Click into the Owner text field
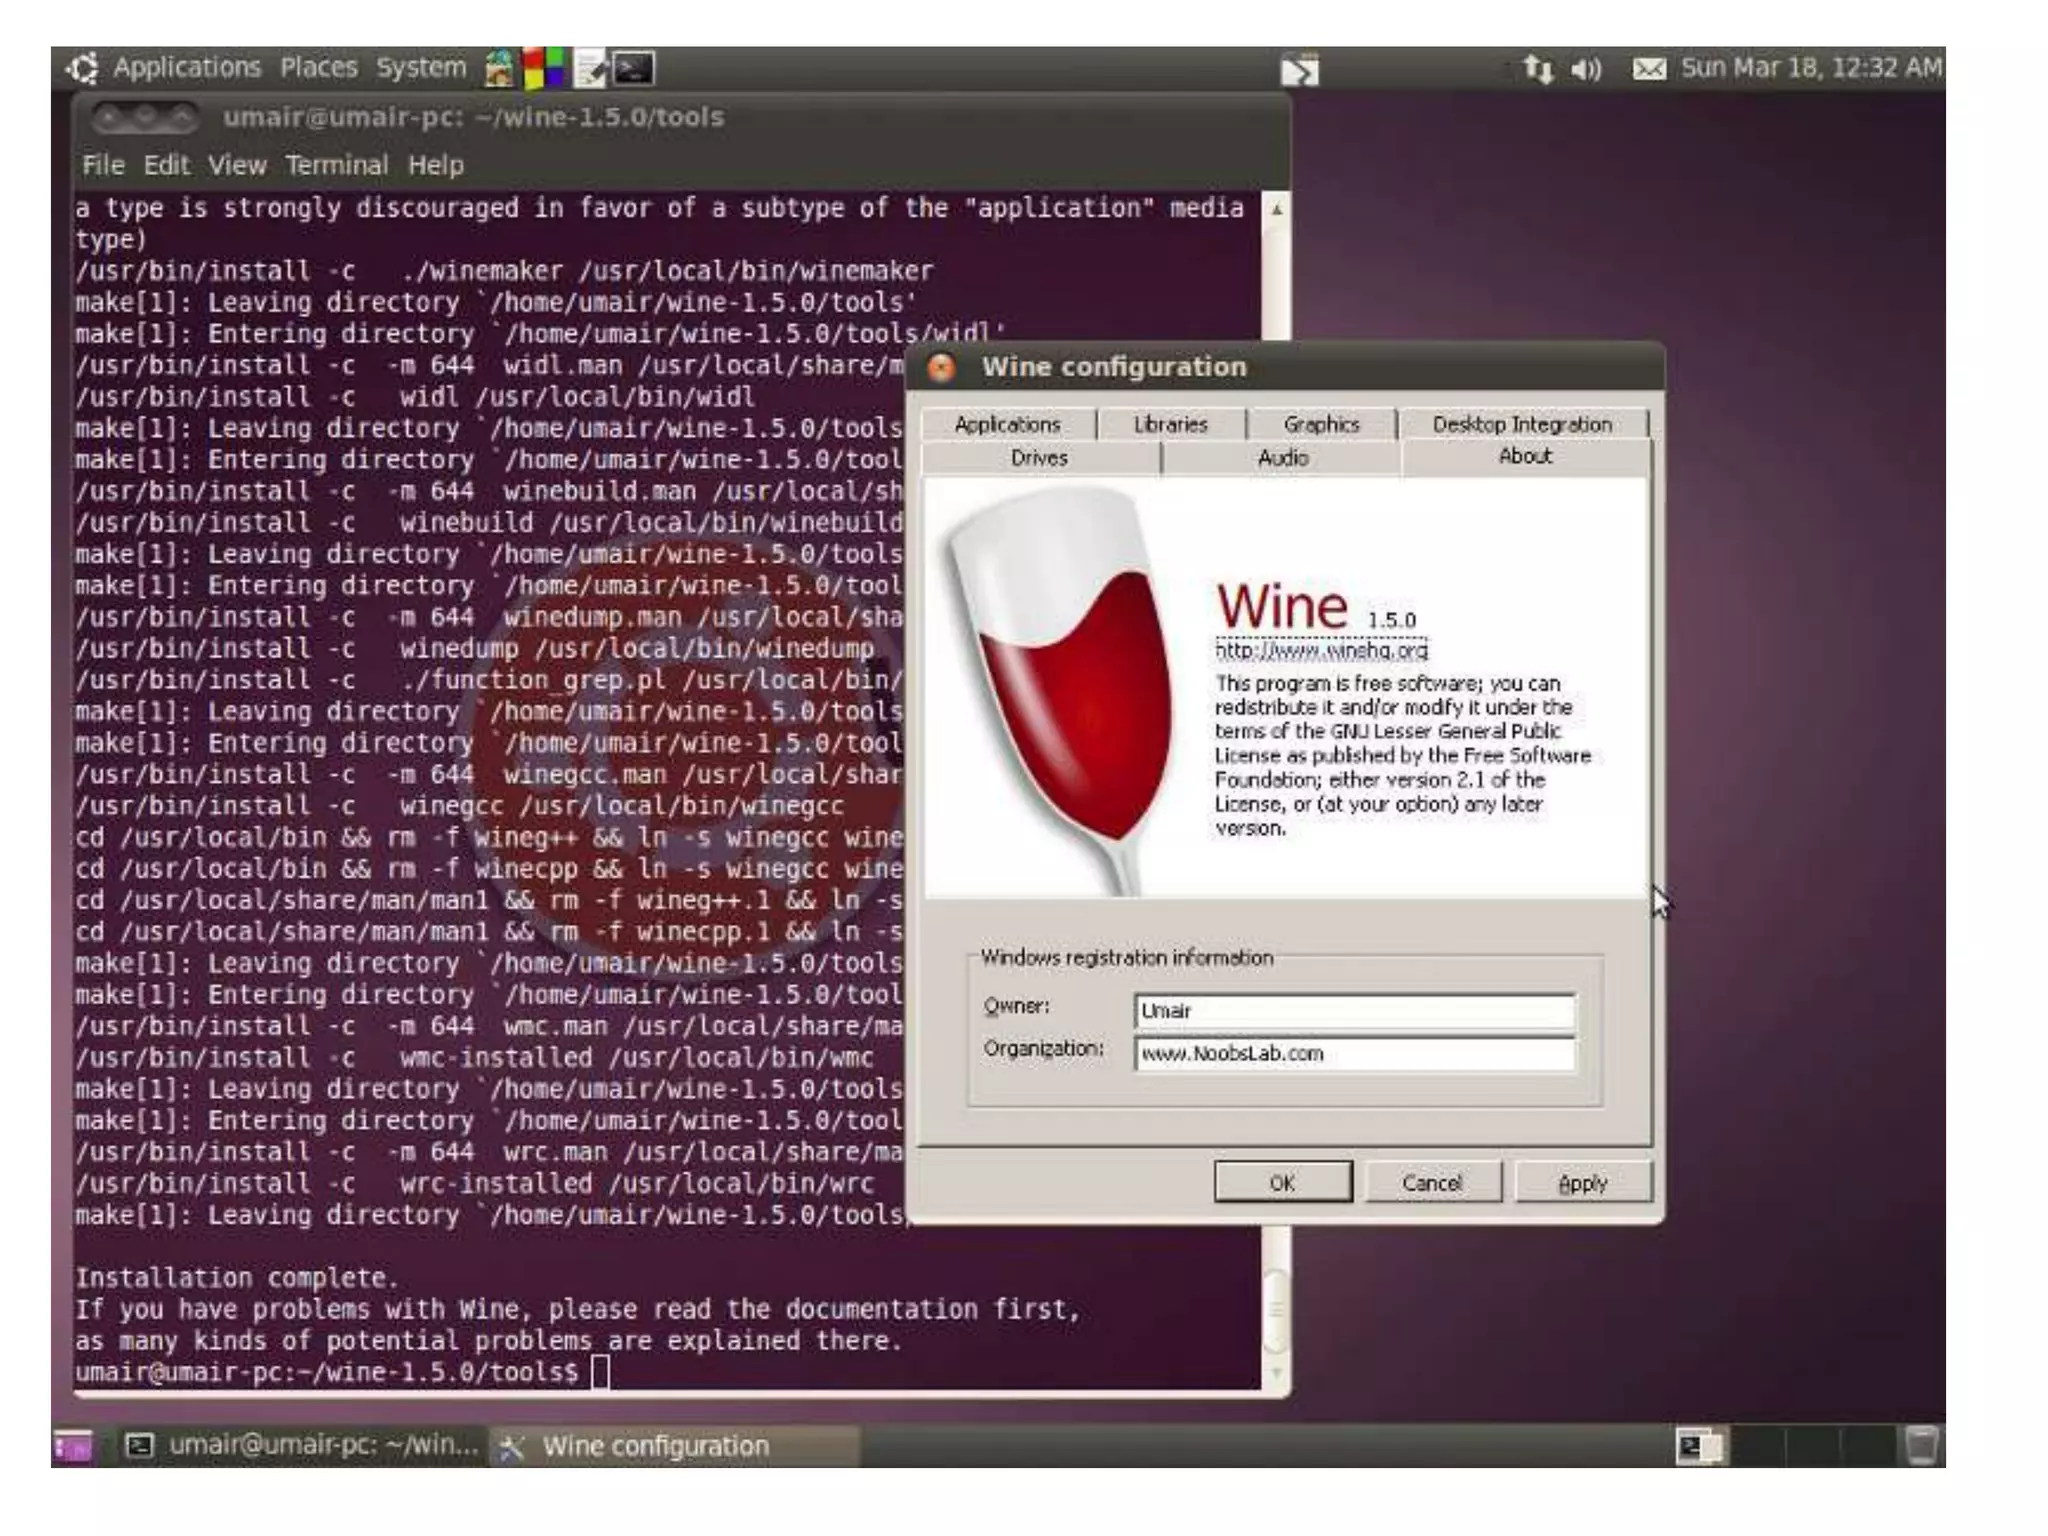The height and width of the screenshot is (1536, 2048). (x=1354, y=1011)
